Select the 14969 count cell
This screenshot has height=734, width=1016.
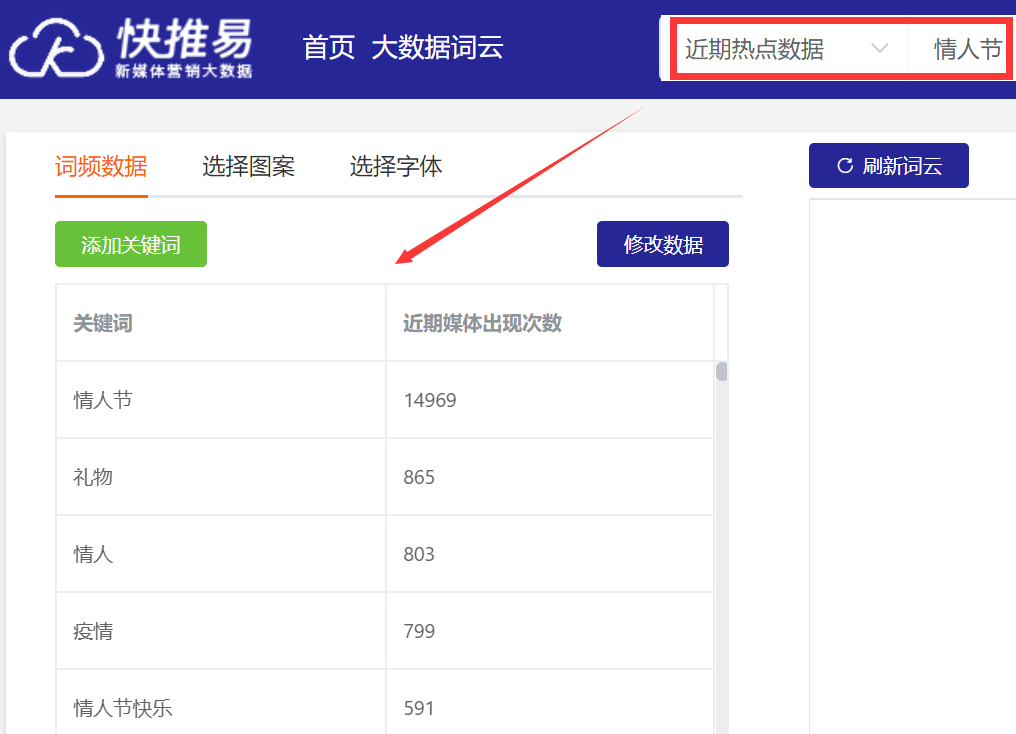click(x=550, y=400)
